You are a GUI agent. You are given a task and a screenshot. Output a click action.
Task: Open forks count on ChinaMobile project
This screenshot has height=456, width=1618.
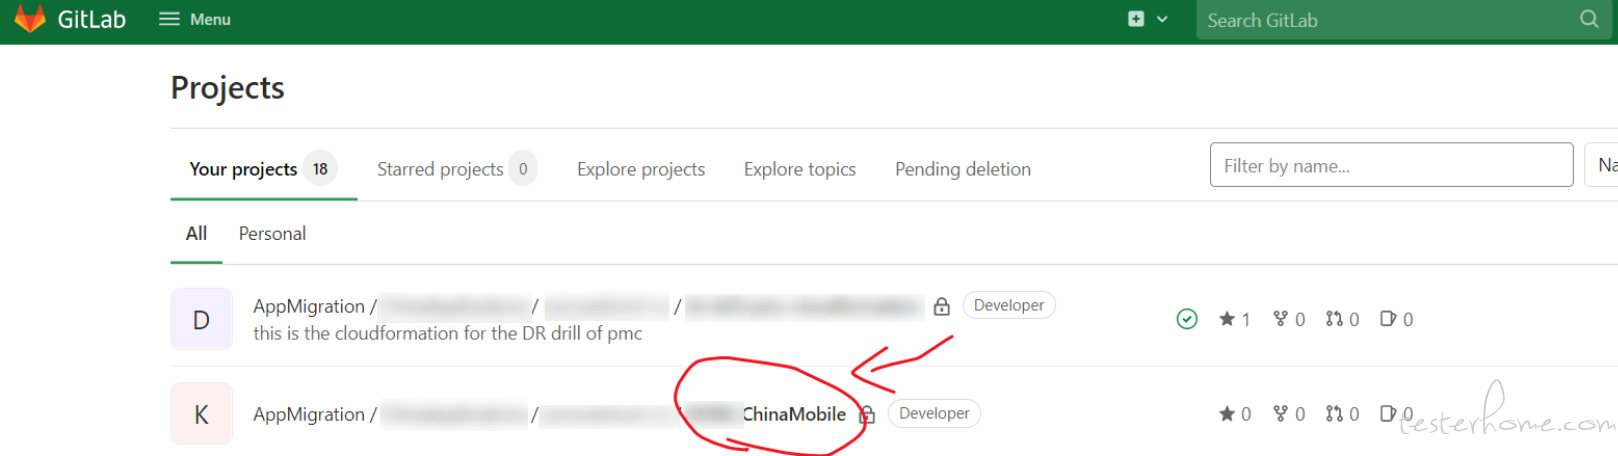pos(1289,414)
